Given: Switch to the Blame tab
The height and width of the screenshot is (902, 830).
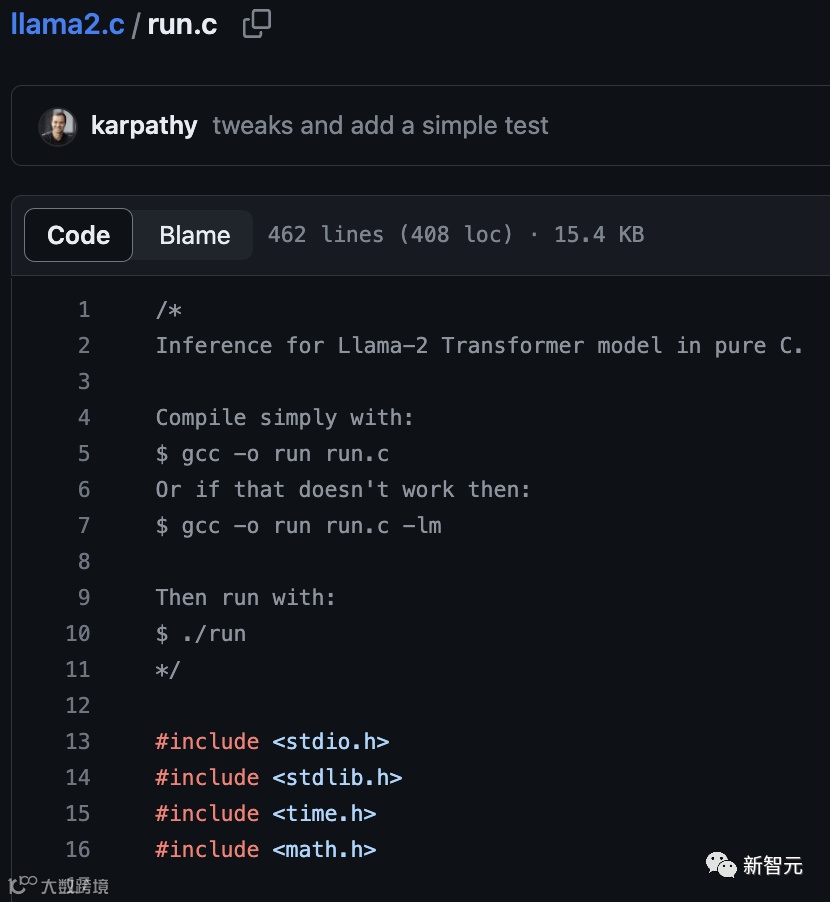Looking at the screenshot, I should tap(194, 235).
